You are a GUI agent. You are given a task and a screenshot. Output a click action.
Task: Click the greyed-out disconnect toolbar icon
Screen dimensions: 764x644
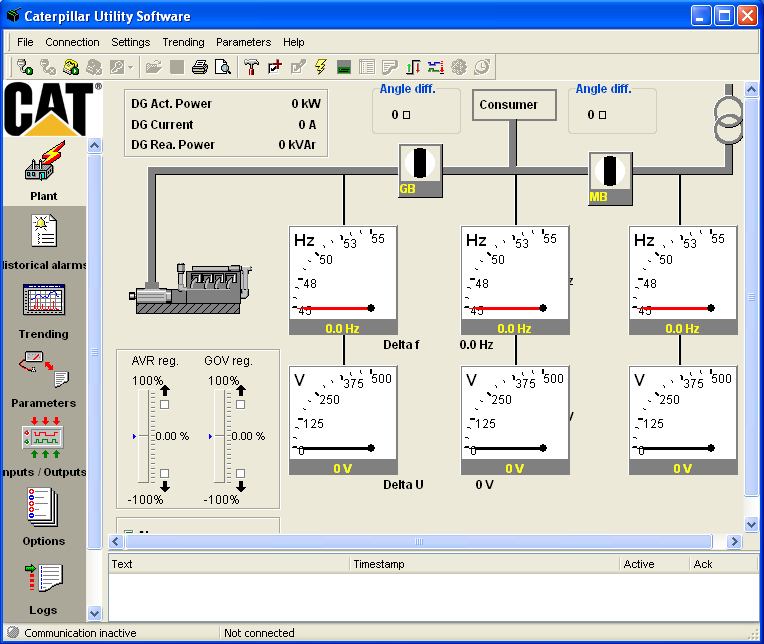point(48,67)
